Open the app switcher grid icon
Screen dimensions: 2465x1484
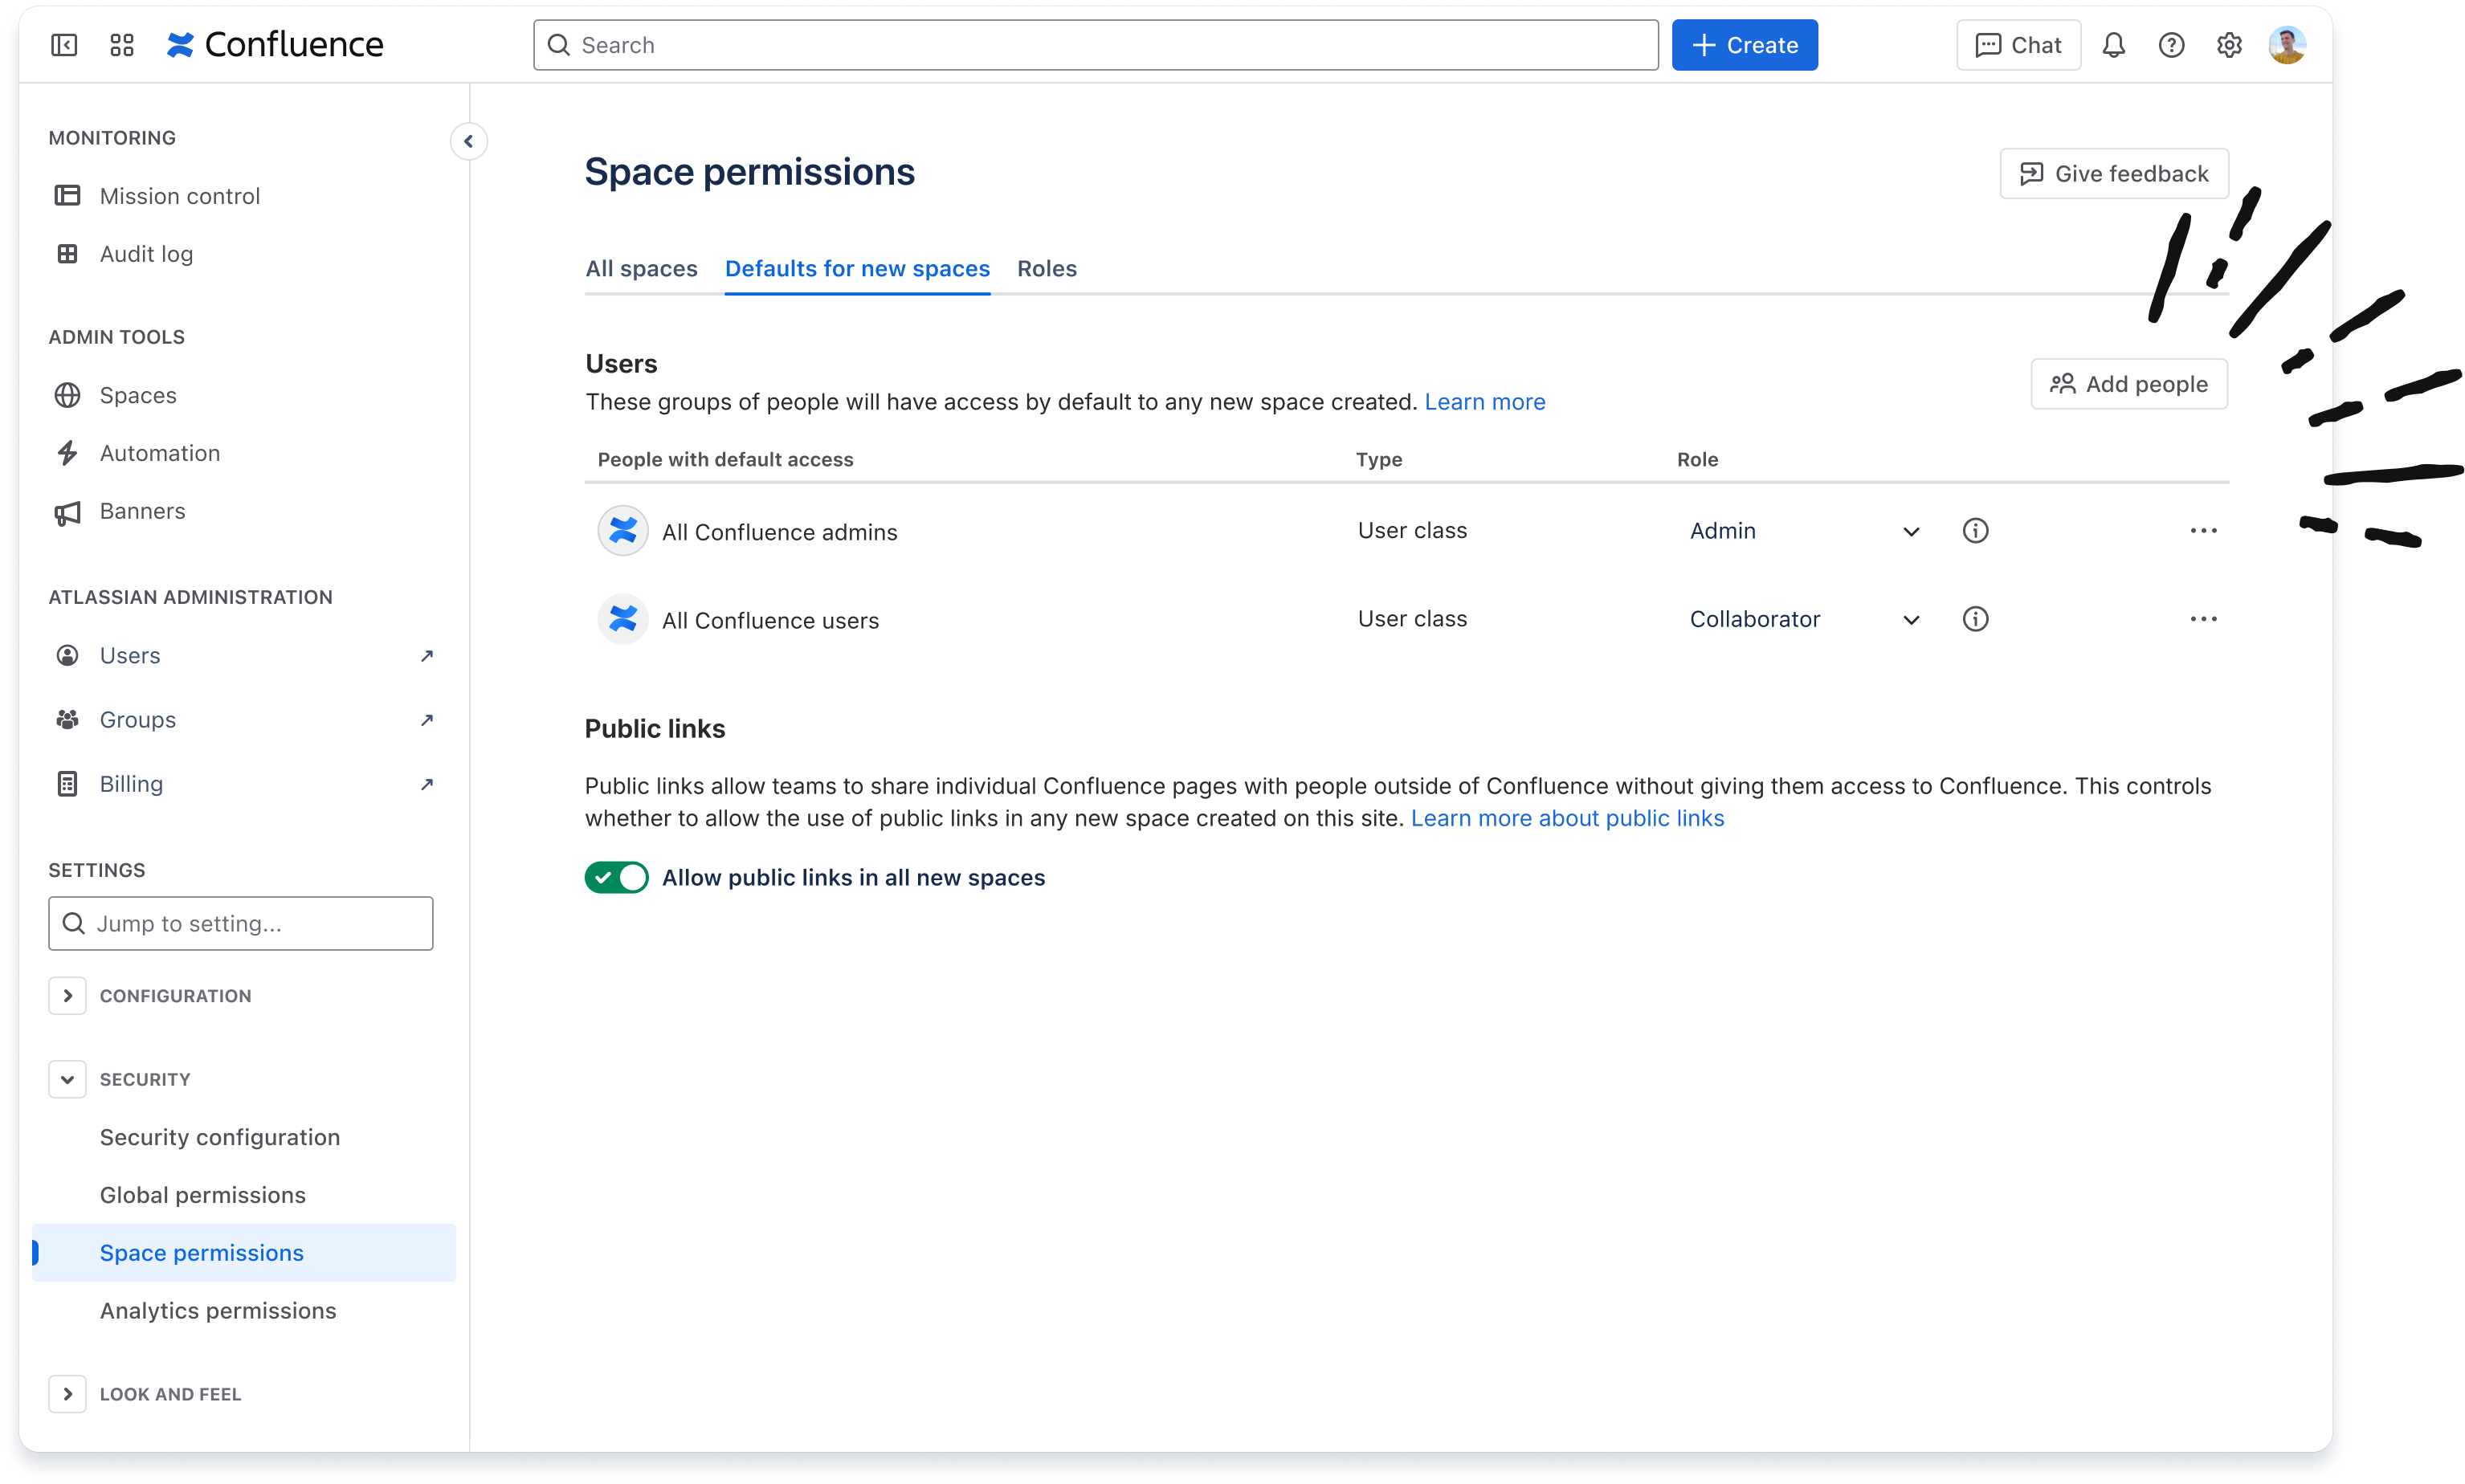pos(122,44)
